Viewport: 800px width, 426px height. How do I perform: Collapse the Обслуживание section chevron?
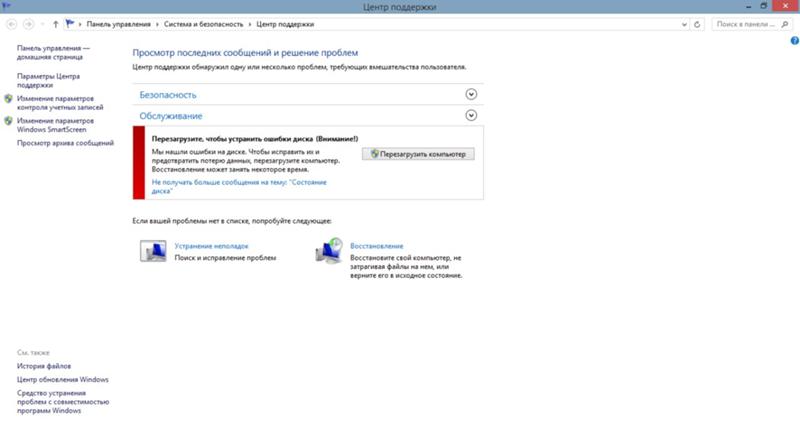(471, 115)
